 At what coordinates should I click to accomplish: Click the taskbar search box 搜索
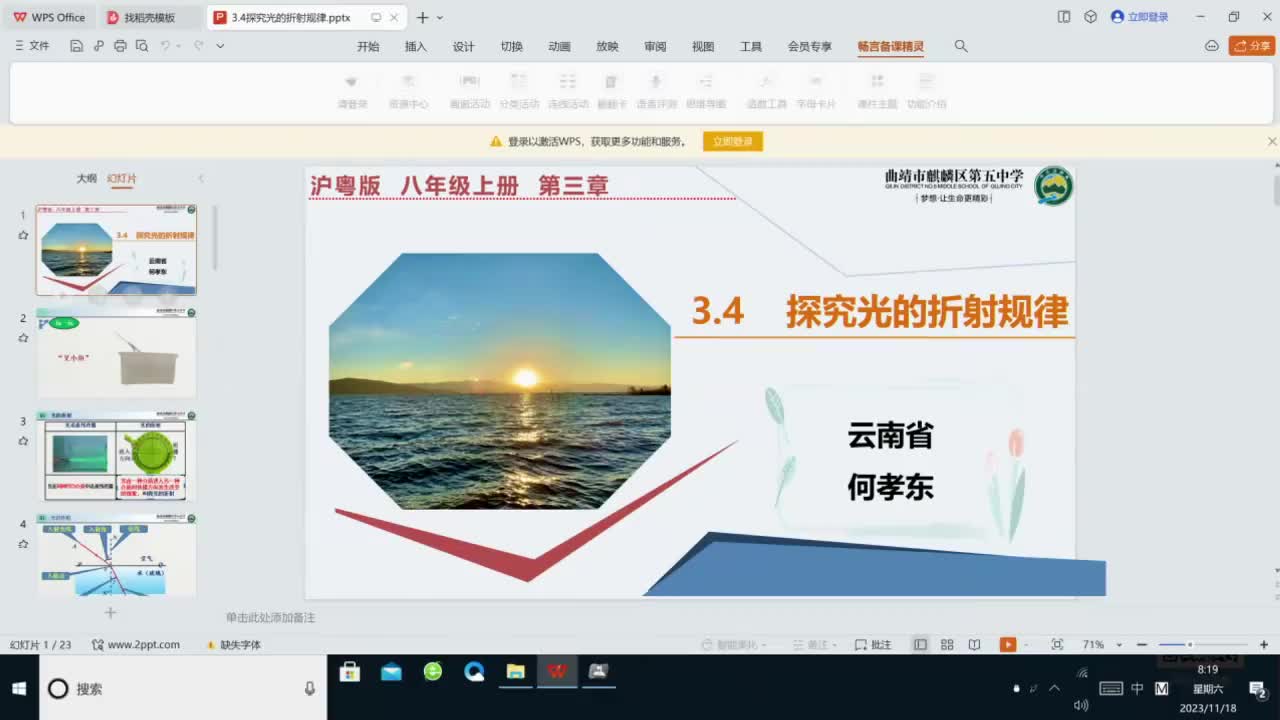tap(183, 689)
